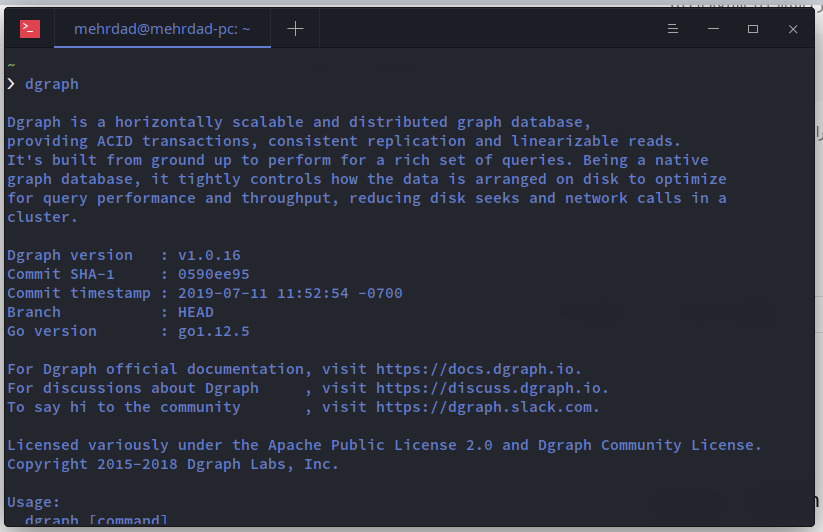Open the https://docs.dgraph.io link

(474, 369)
